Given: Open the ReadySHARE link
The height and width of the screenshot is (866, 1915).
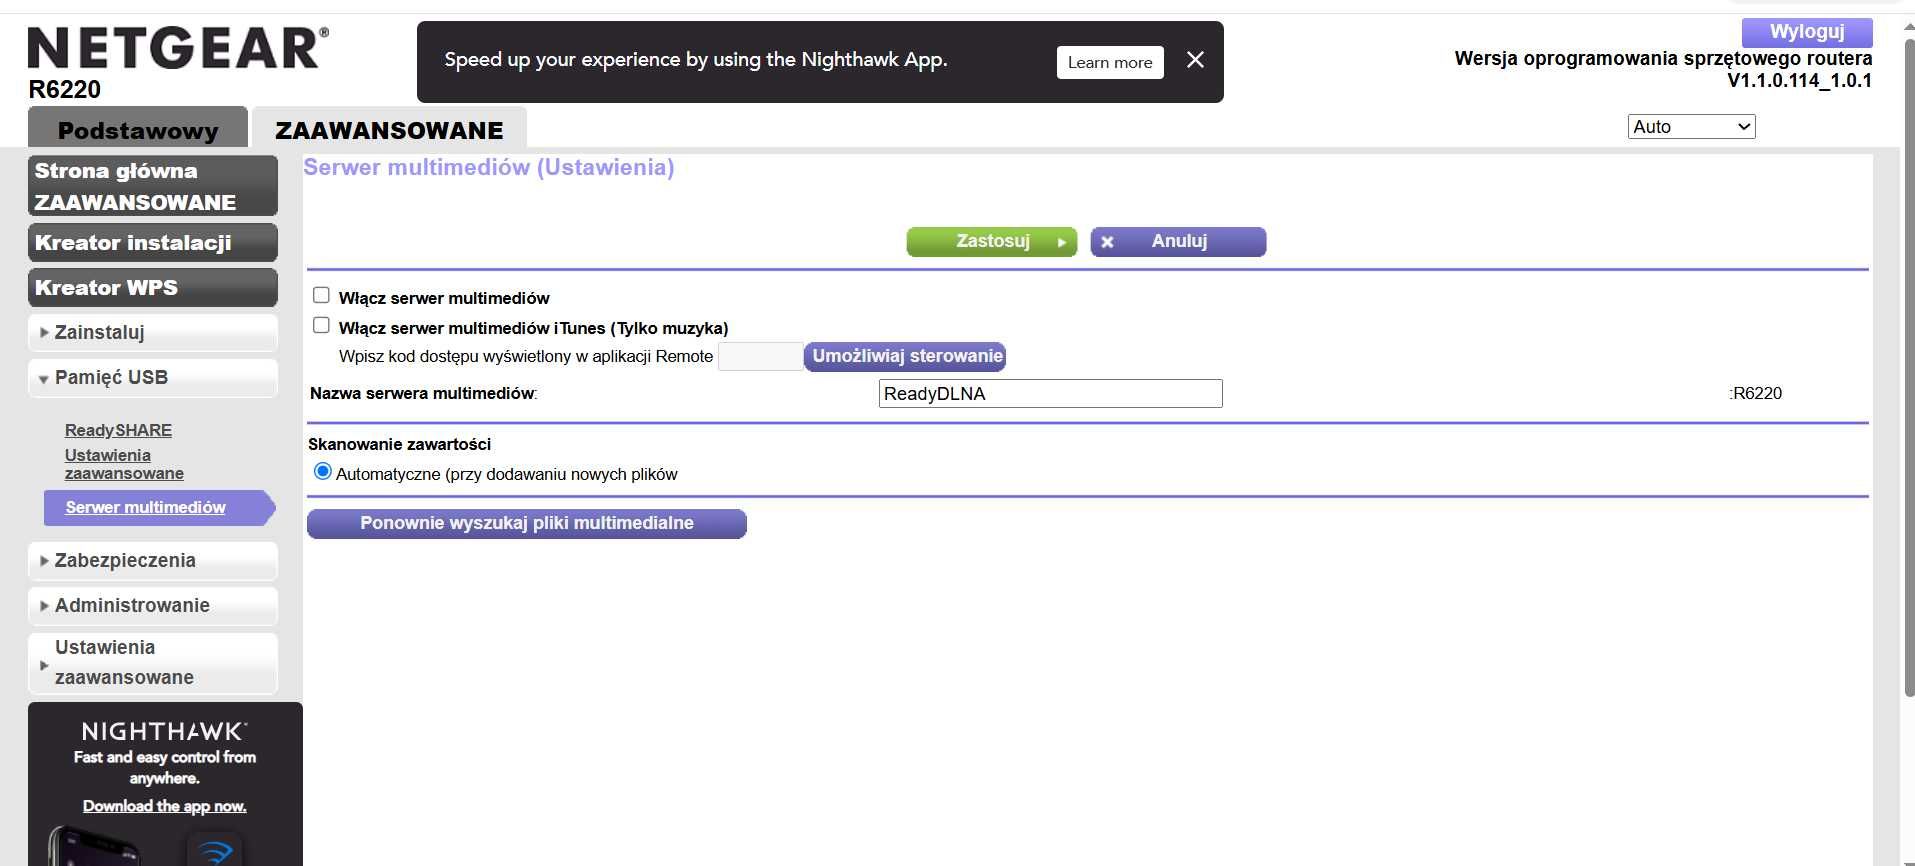Looking at the screenshot, I should [118, 430].
